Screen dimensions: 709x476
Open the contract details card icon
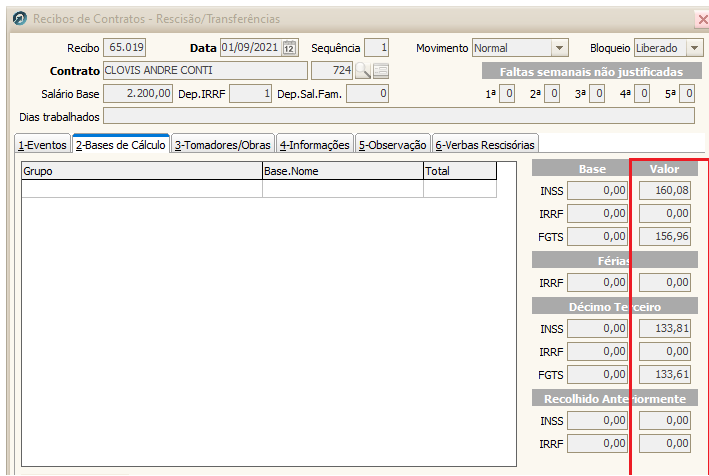click(x=381, y=71)
